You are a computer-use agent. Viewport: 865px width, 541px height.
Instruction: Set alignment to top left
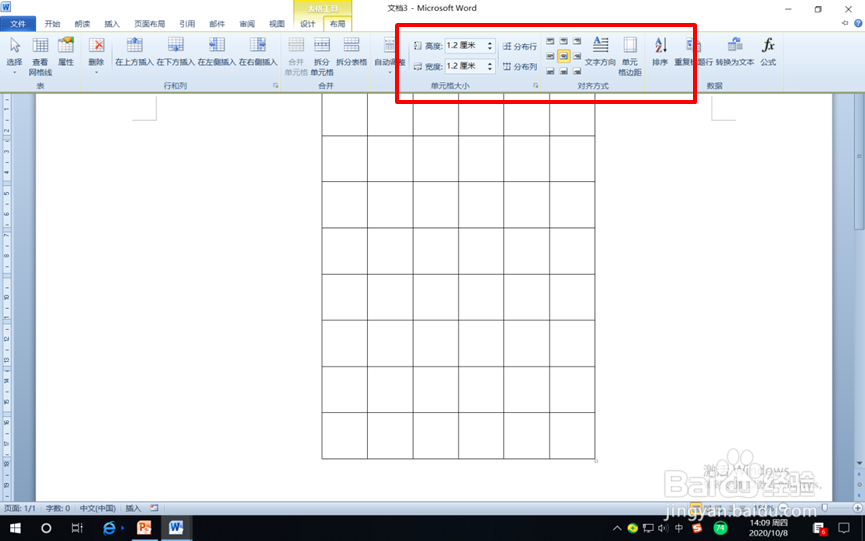pyautogui.click(x=550, y=41)
